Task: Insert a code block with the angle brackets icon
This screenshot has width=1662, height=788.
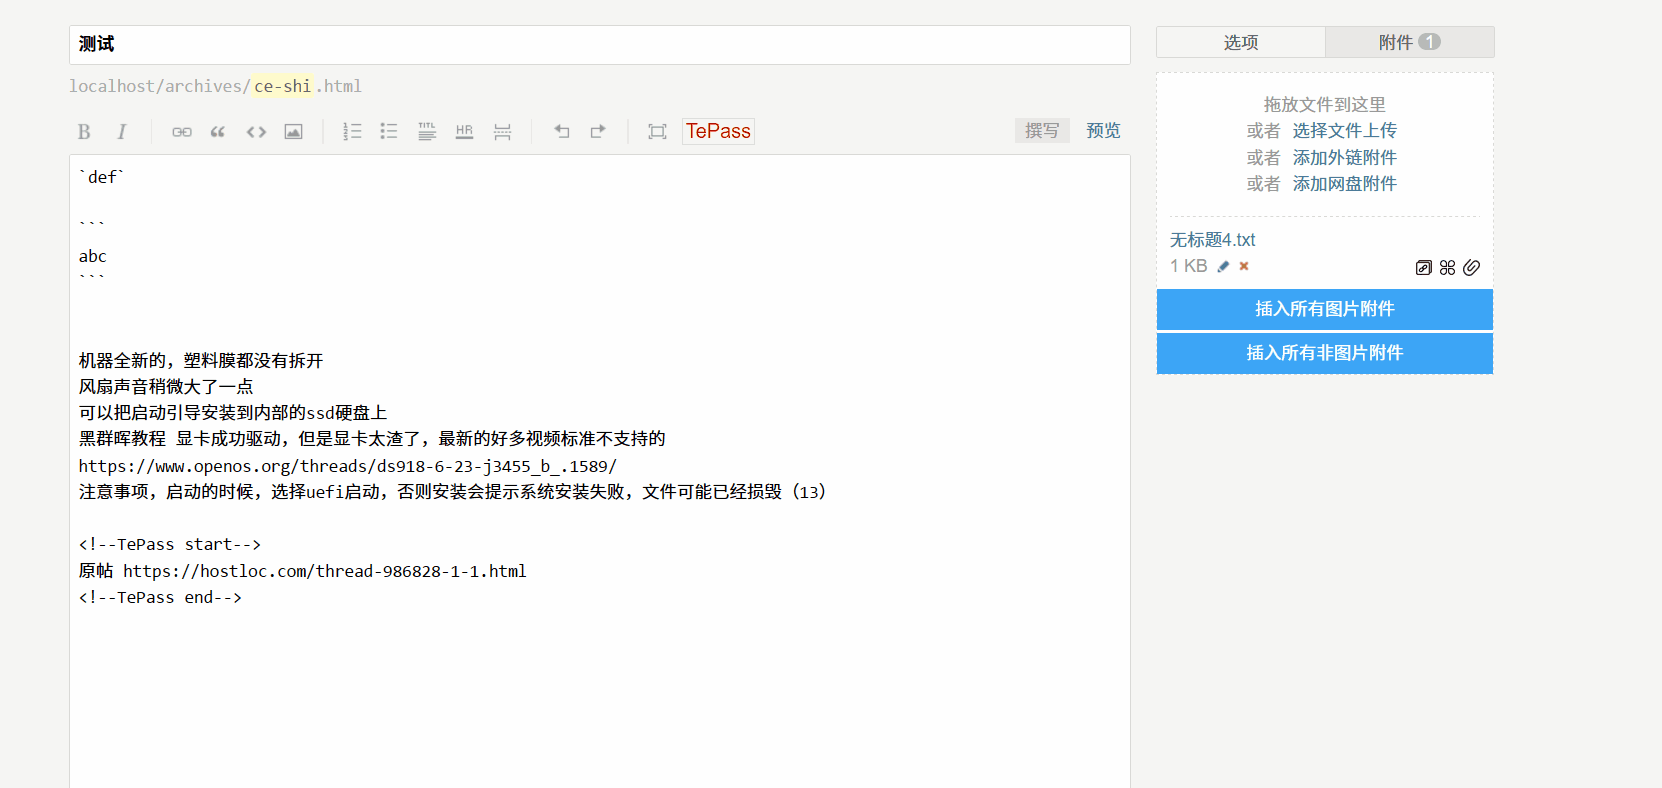Action: point(256,132)
